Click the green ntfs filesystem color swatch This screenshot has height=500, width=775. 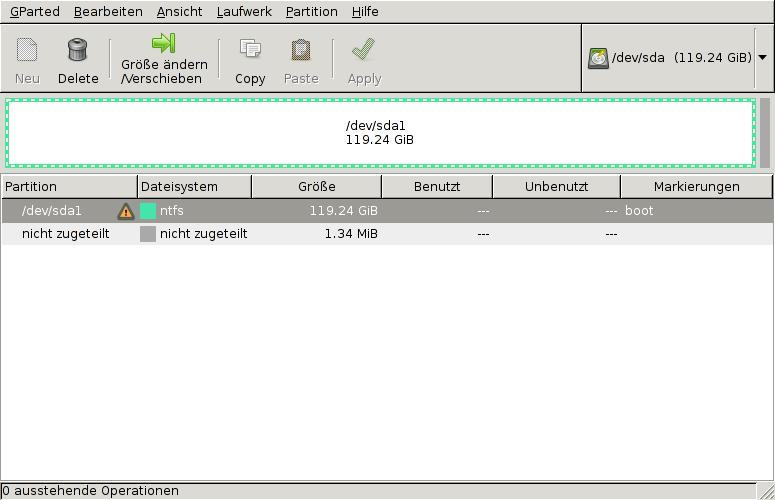coord(148,211)
